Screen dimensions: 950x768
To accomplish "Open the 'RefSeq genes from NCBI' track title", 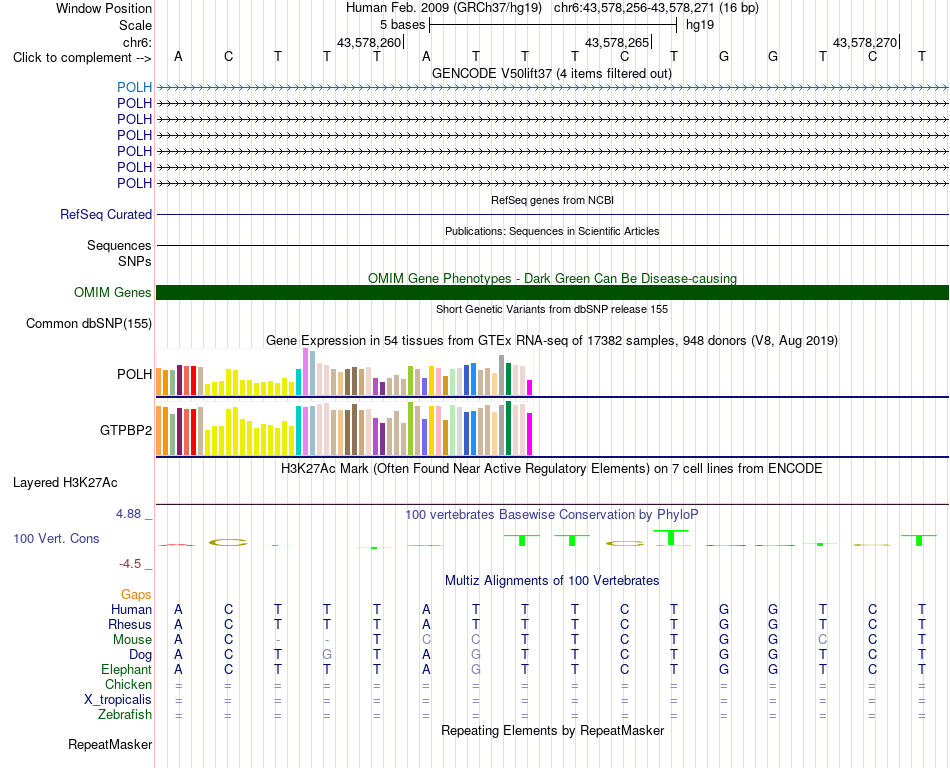I will tap(553, 200).
